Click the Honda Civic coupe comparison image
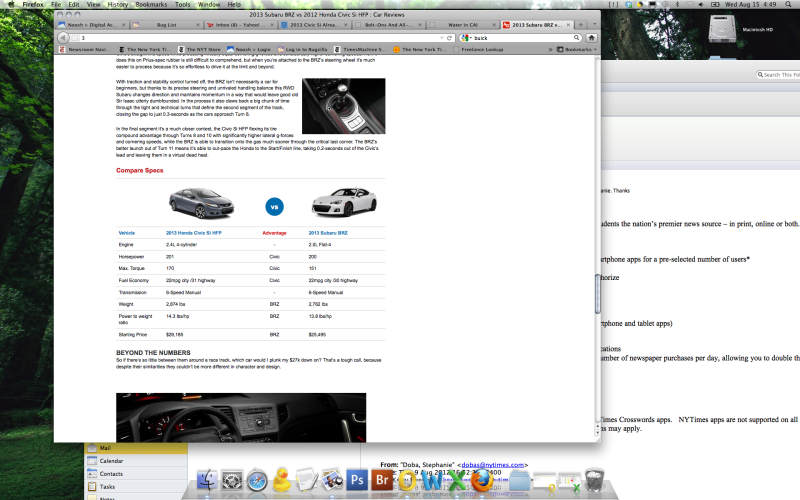 202,203
